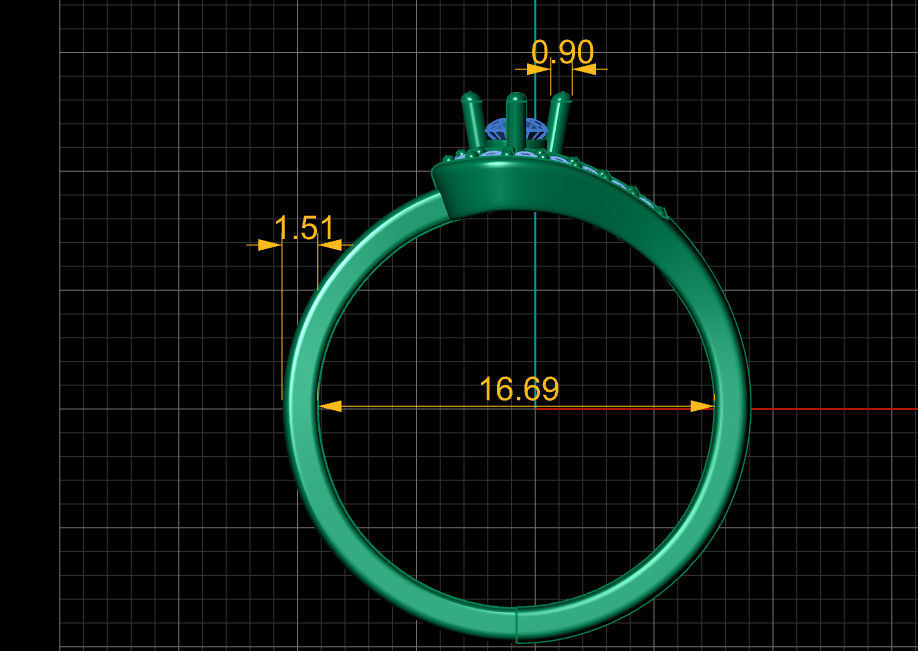Click the seam line at the ring's bottom
This screenshot has height=651, width=918.
(x=516, y=625)
